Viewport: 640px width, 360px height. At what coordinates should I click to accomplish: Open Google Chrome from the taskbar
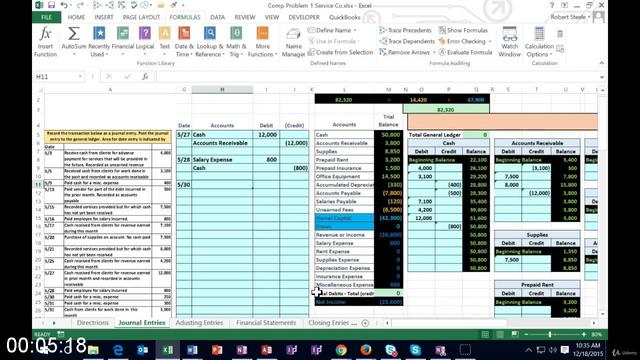[x=341, y=350]
